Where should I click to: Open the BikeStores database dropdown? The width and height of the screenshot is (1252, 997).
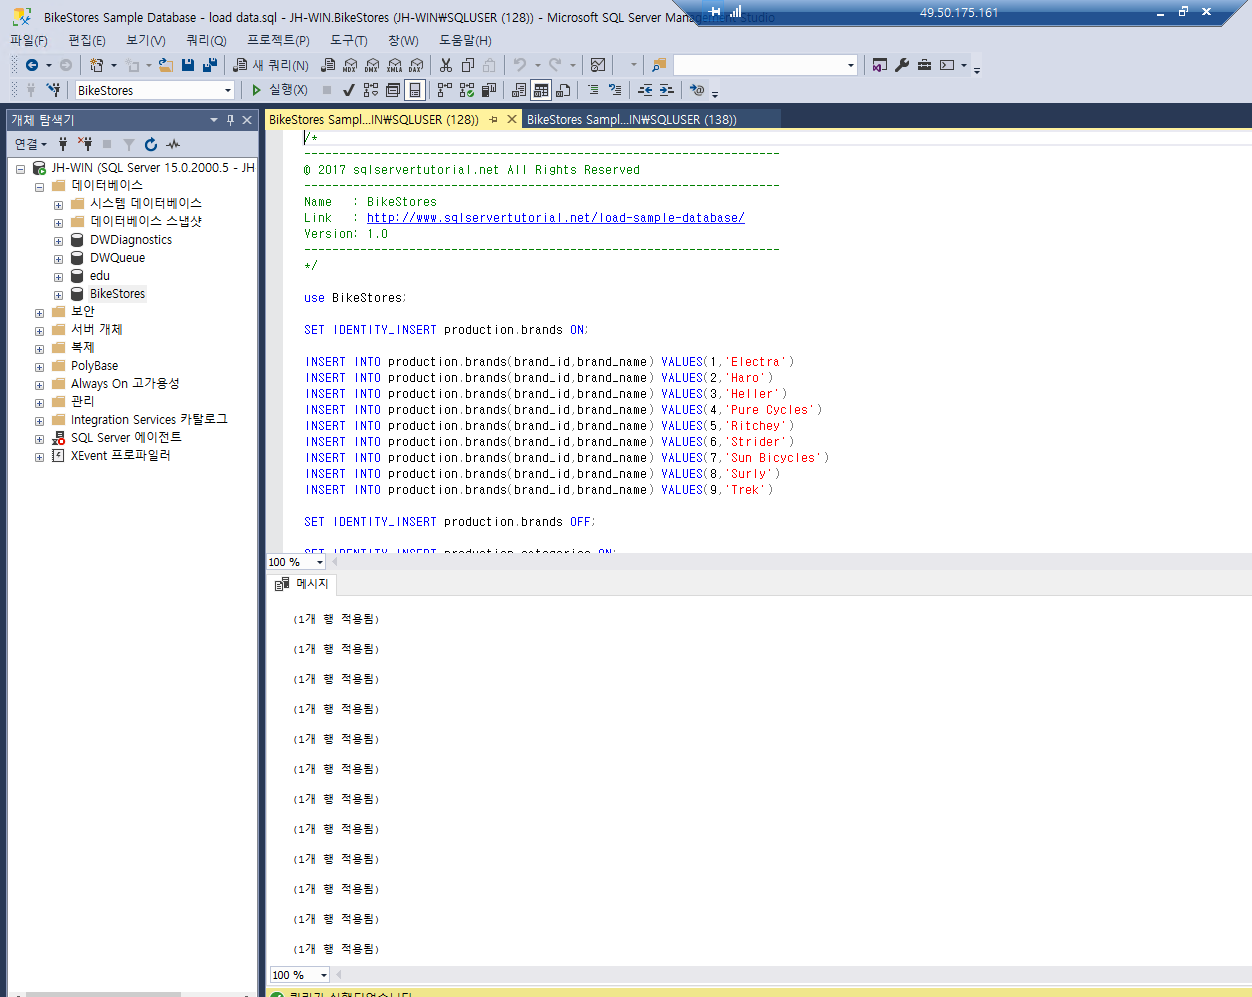click(x=228, y=90)
